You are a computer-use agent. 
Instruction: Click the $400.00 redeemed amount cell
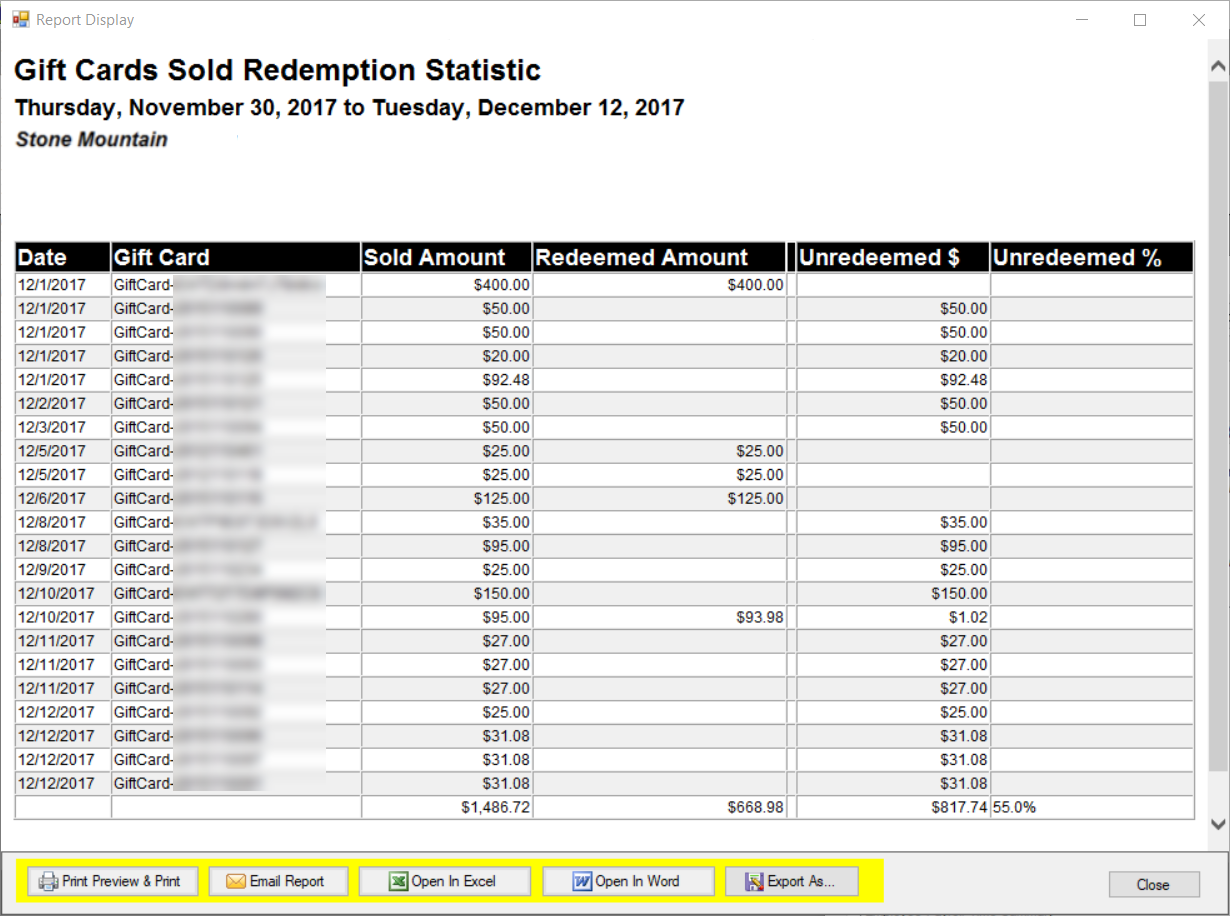[660, 285]
